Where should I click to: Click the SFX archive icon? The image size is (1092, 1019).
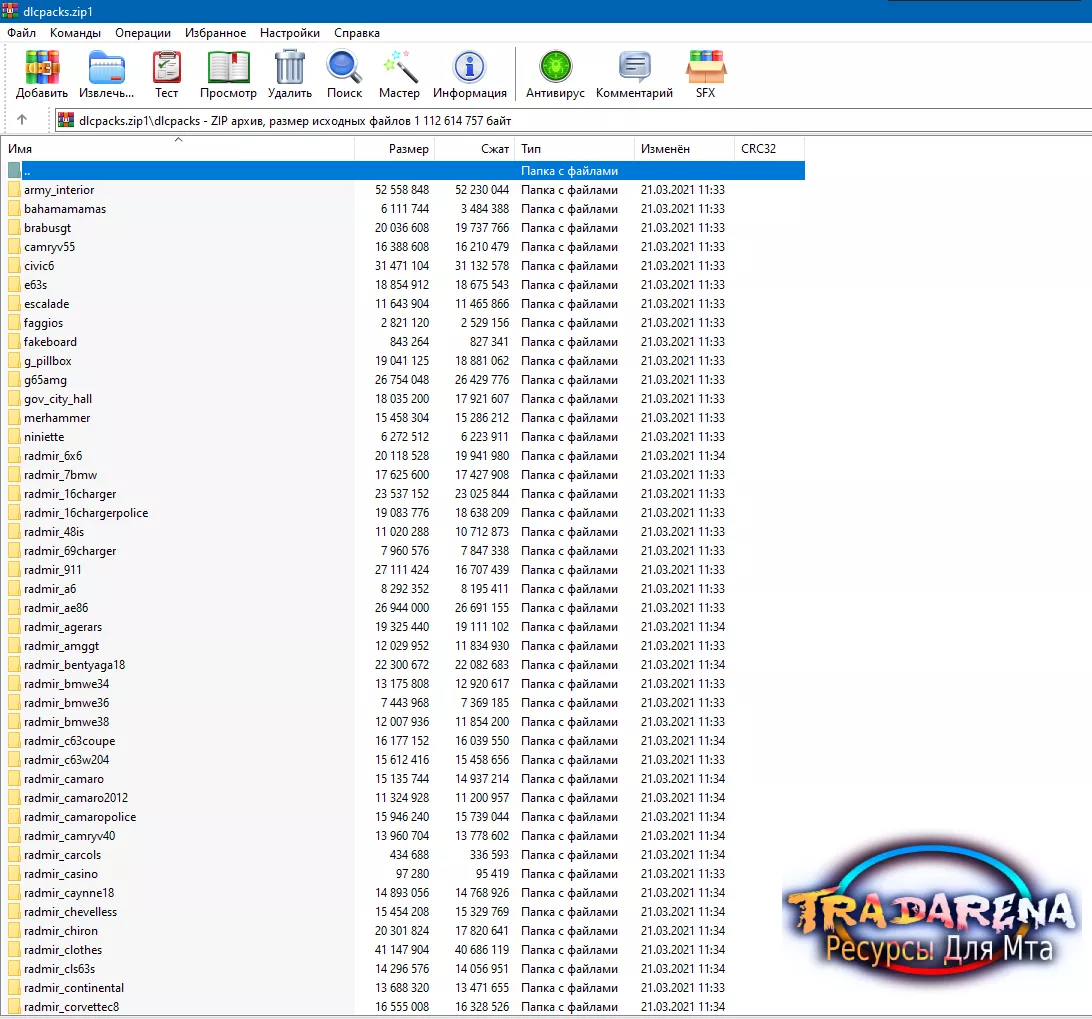pos(705,68)
